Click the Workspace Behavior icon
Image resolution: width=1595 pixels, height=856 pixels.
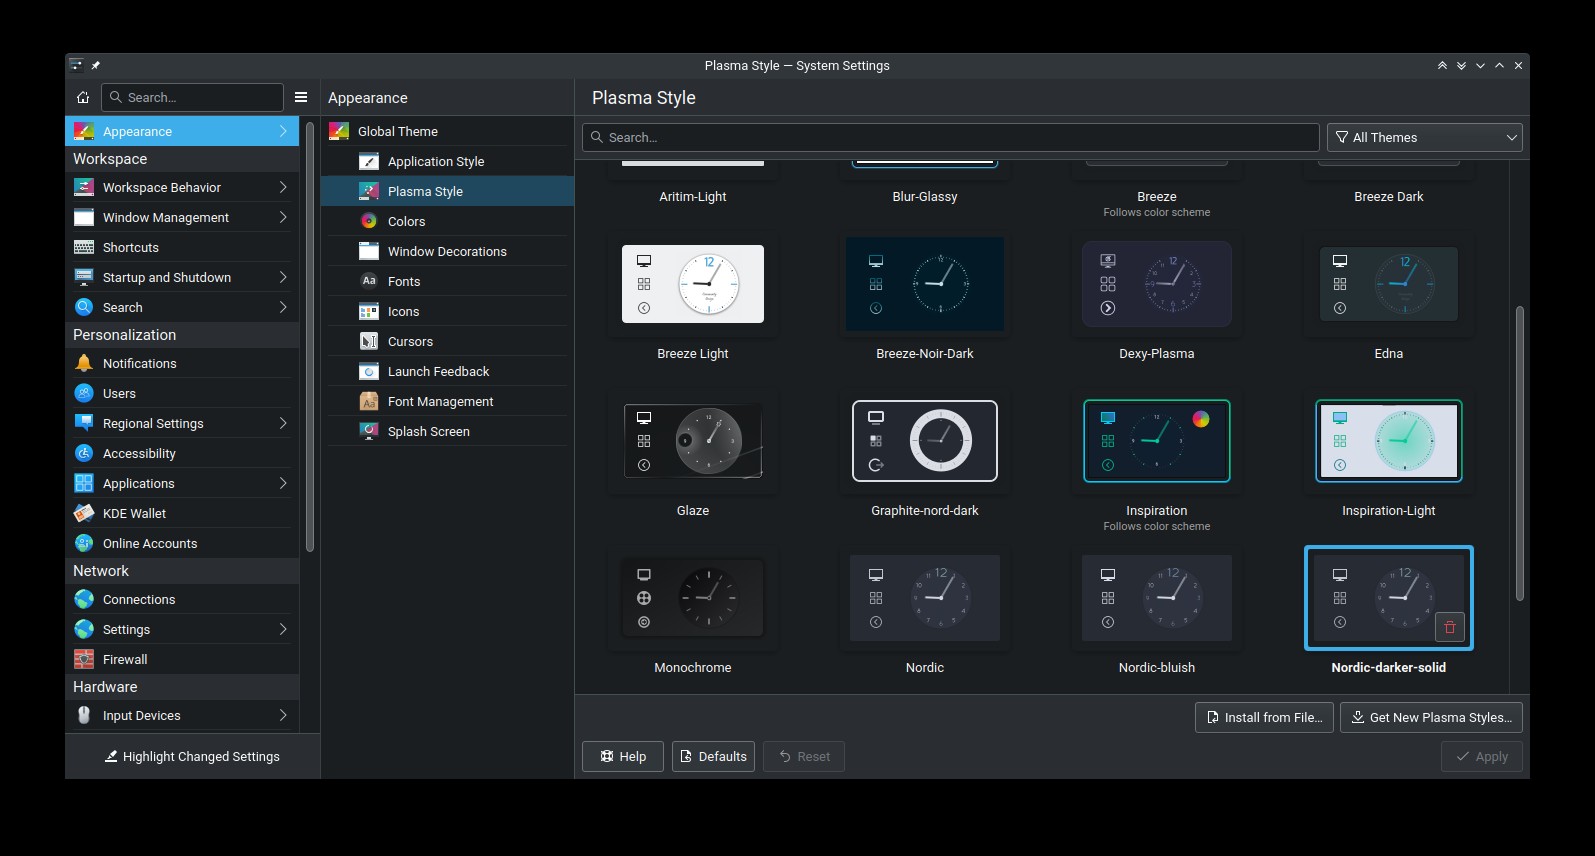(84, 187)
